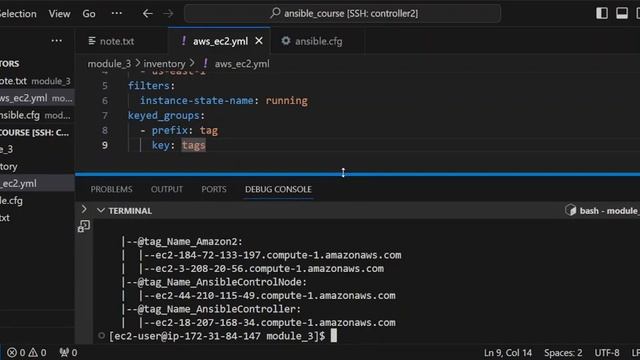The image size is (640, 360).
Task: Click the Go Back arrow
Action: tap(147, 13)
